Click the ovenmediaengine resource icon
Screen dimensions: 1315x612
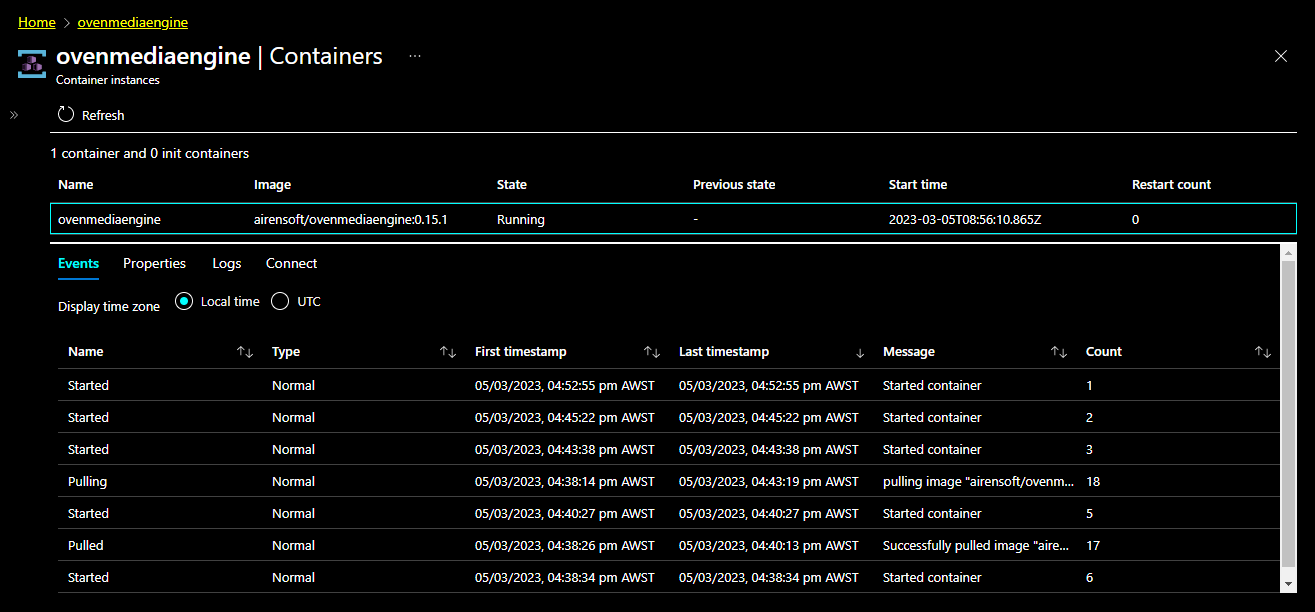tap(31, 62)
